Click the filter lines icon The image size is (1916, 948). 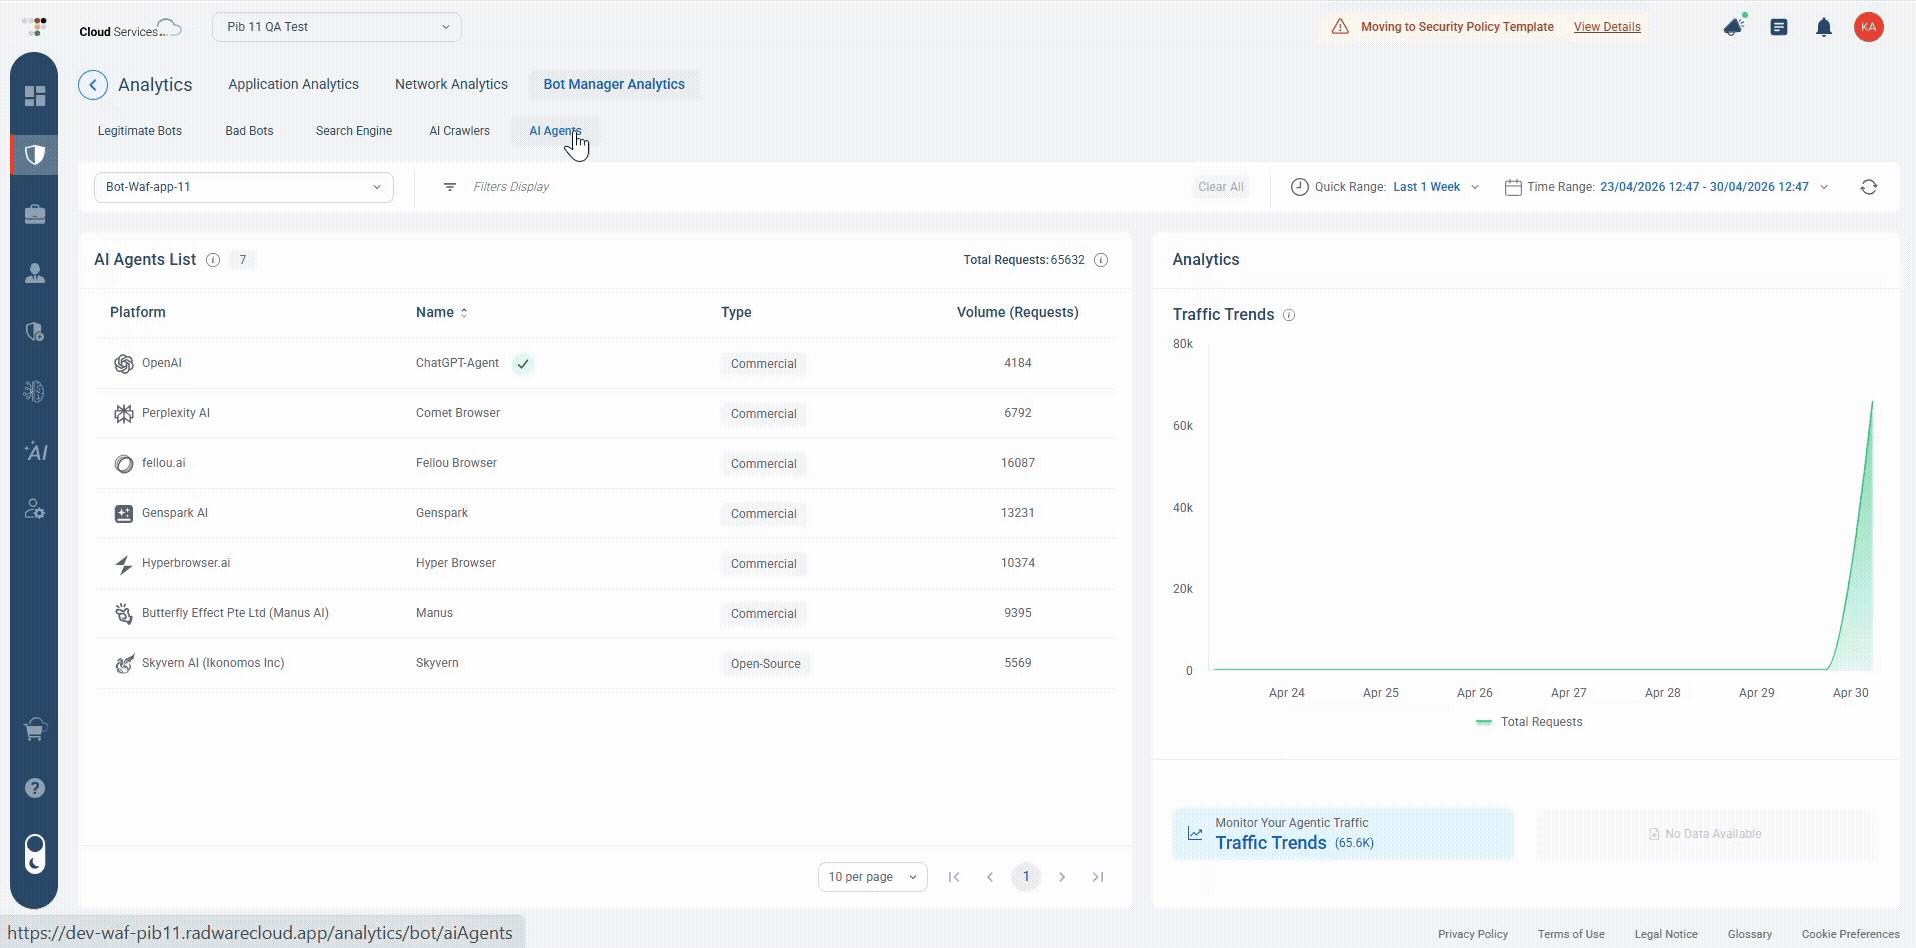click(450, 187)
